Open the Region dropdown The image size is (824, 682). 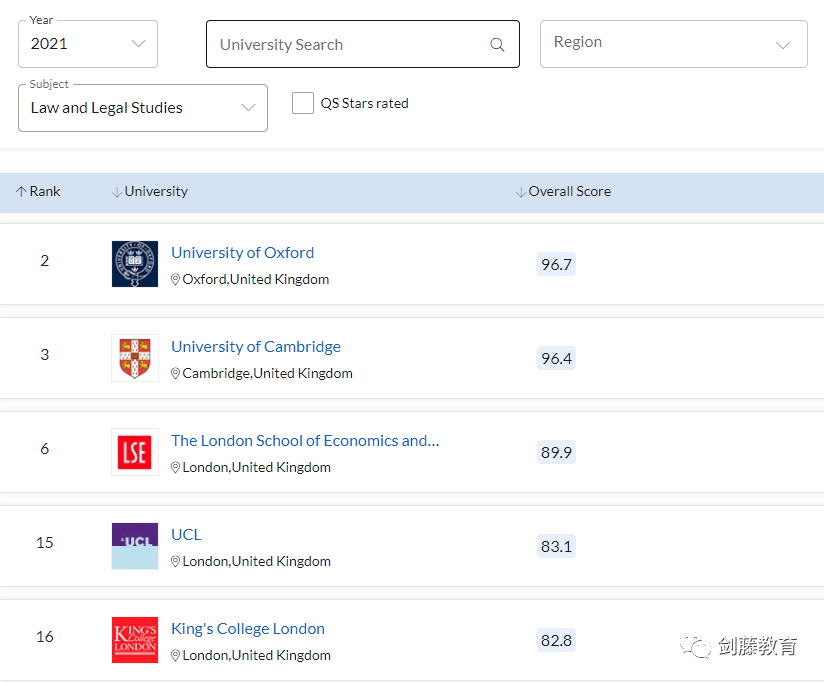click(673, 44)
